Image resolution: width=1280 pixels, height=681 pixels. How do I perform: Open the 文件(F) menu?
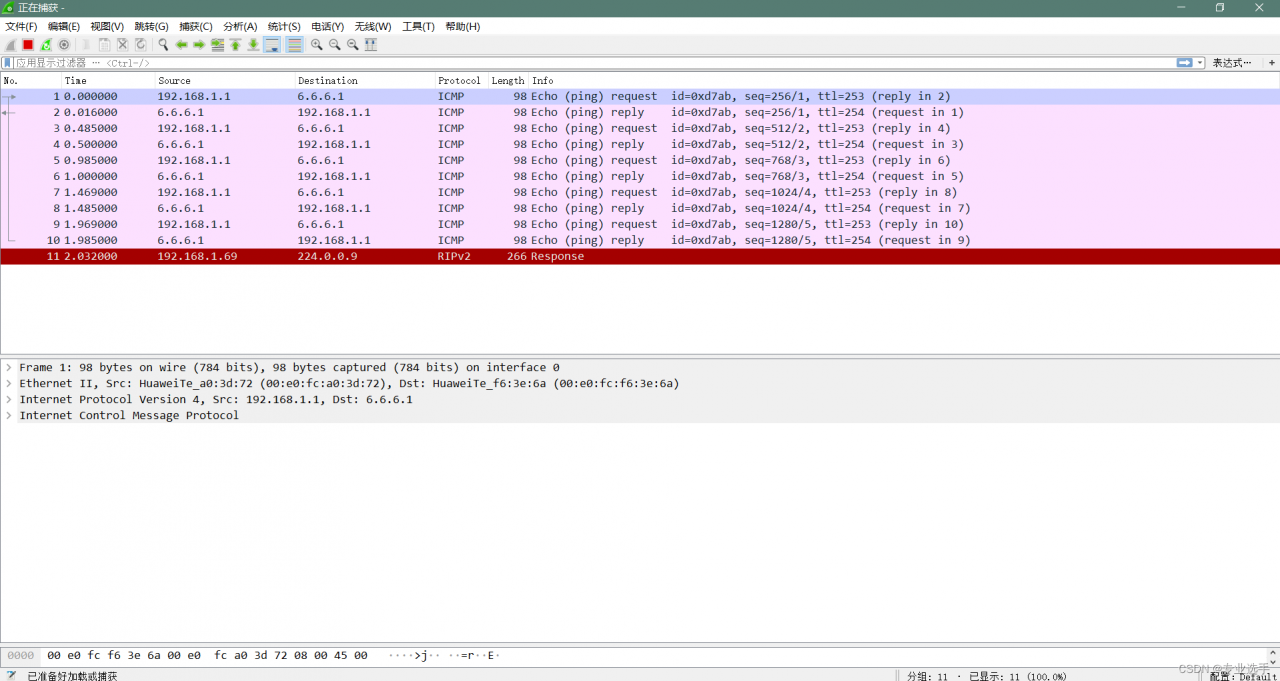click(x=21, y=26)
